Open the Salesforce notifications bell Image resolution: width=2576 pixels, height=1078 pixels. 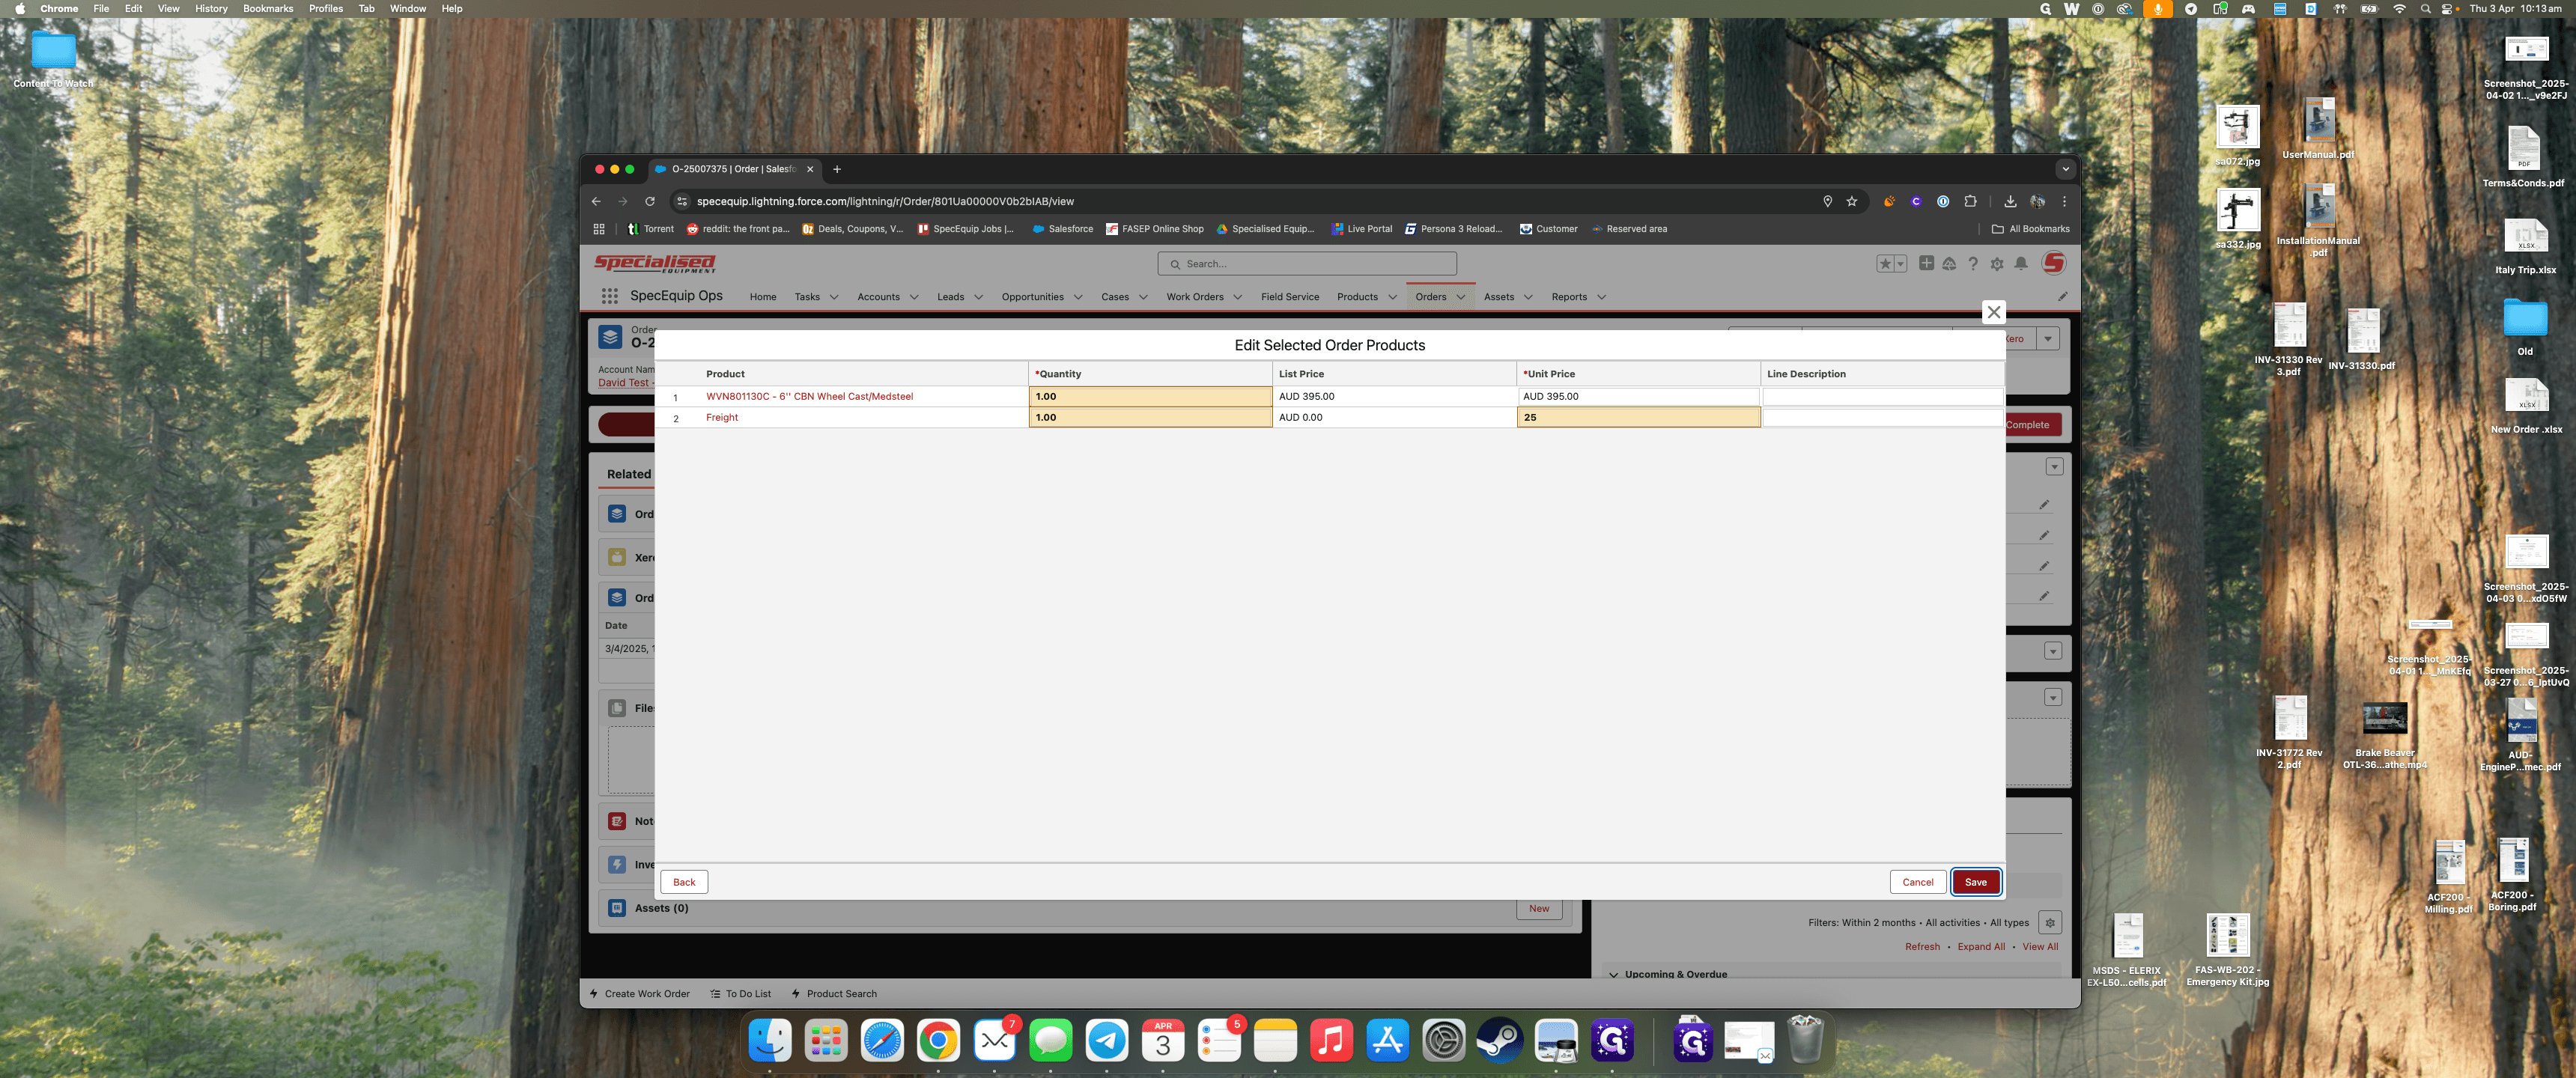2021,264
